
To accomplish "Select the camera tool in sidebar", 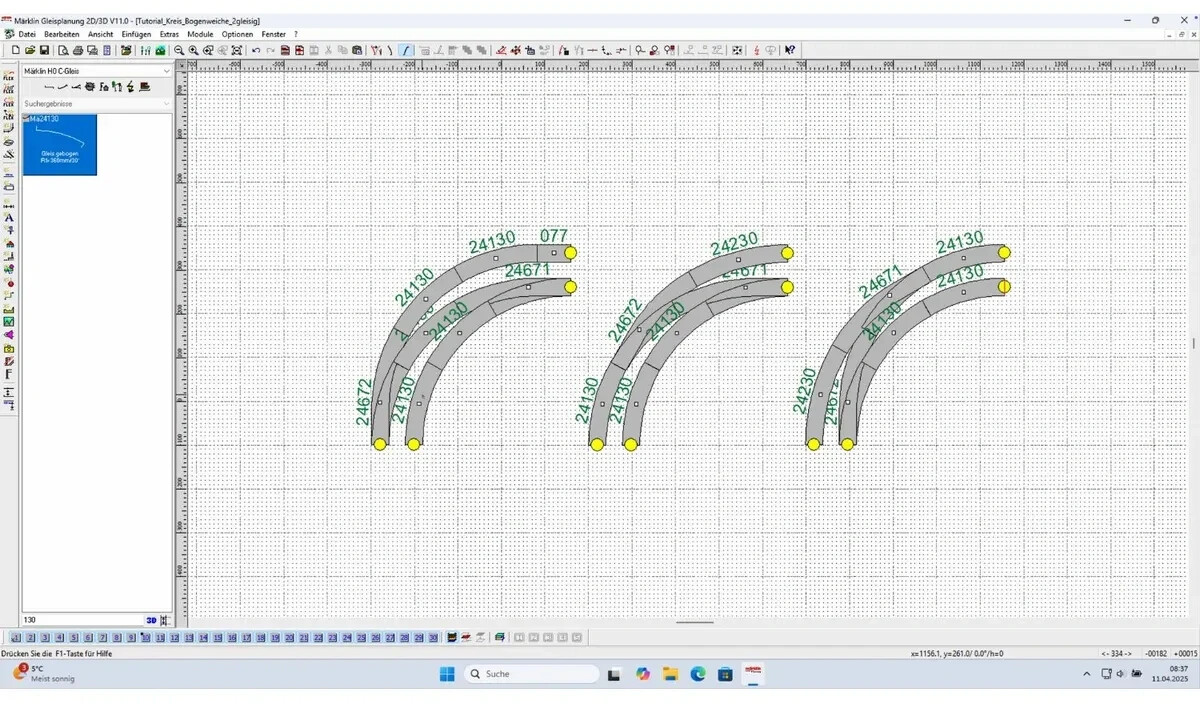I will tap(9, 348).
